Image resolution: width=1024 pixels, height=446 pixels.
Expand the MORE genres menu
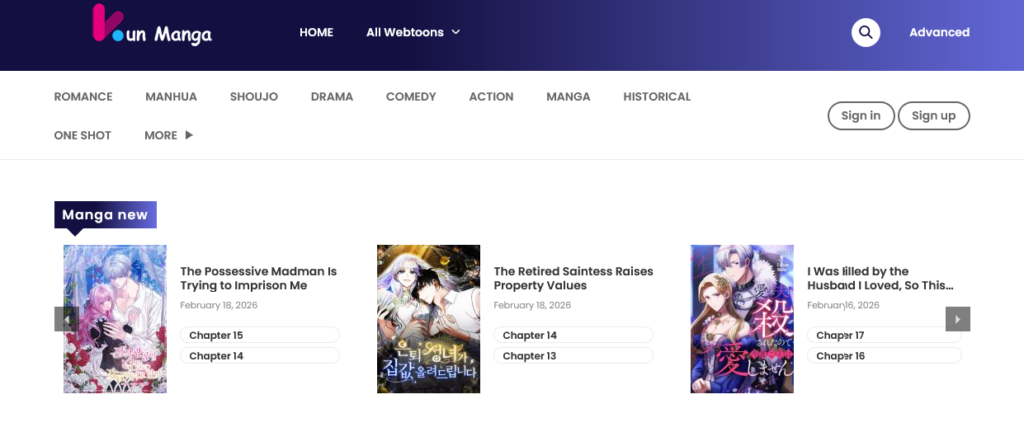coord(168,135)
